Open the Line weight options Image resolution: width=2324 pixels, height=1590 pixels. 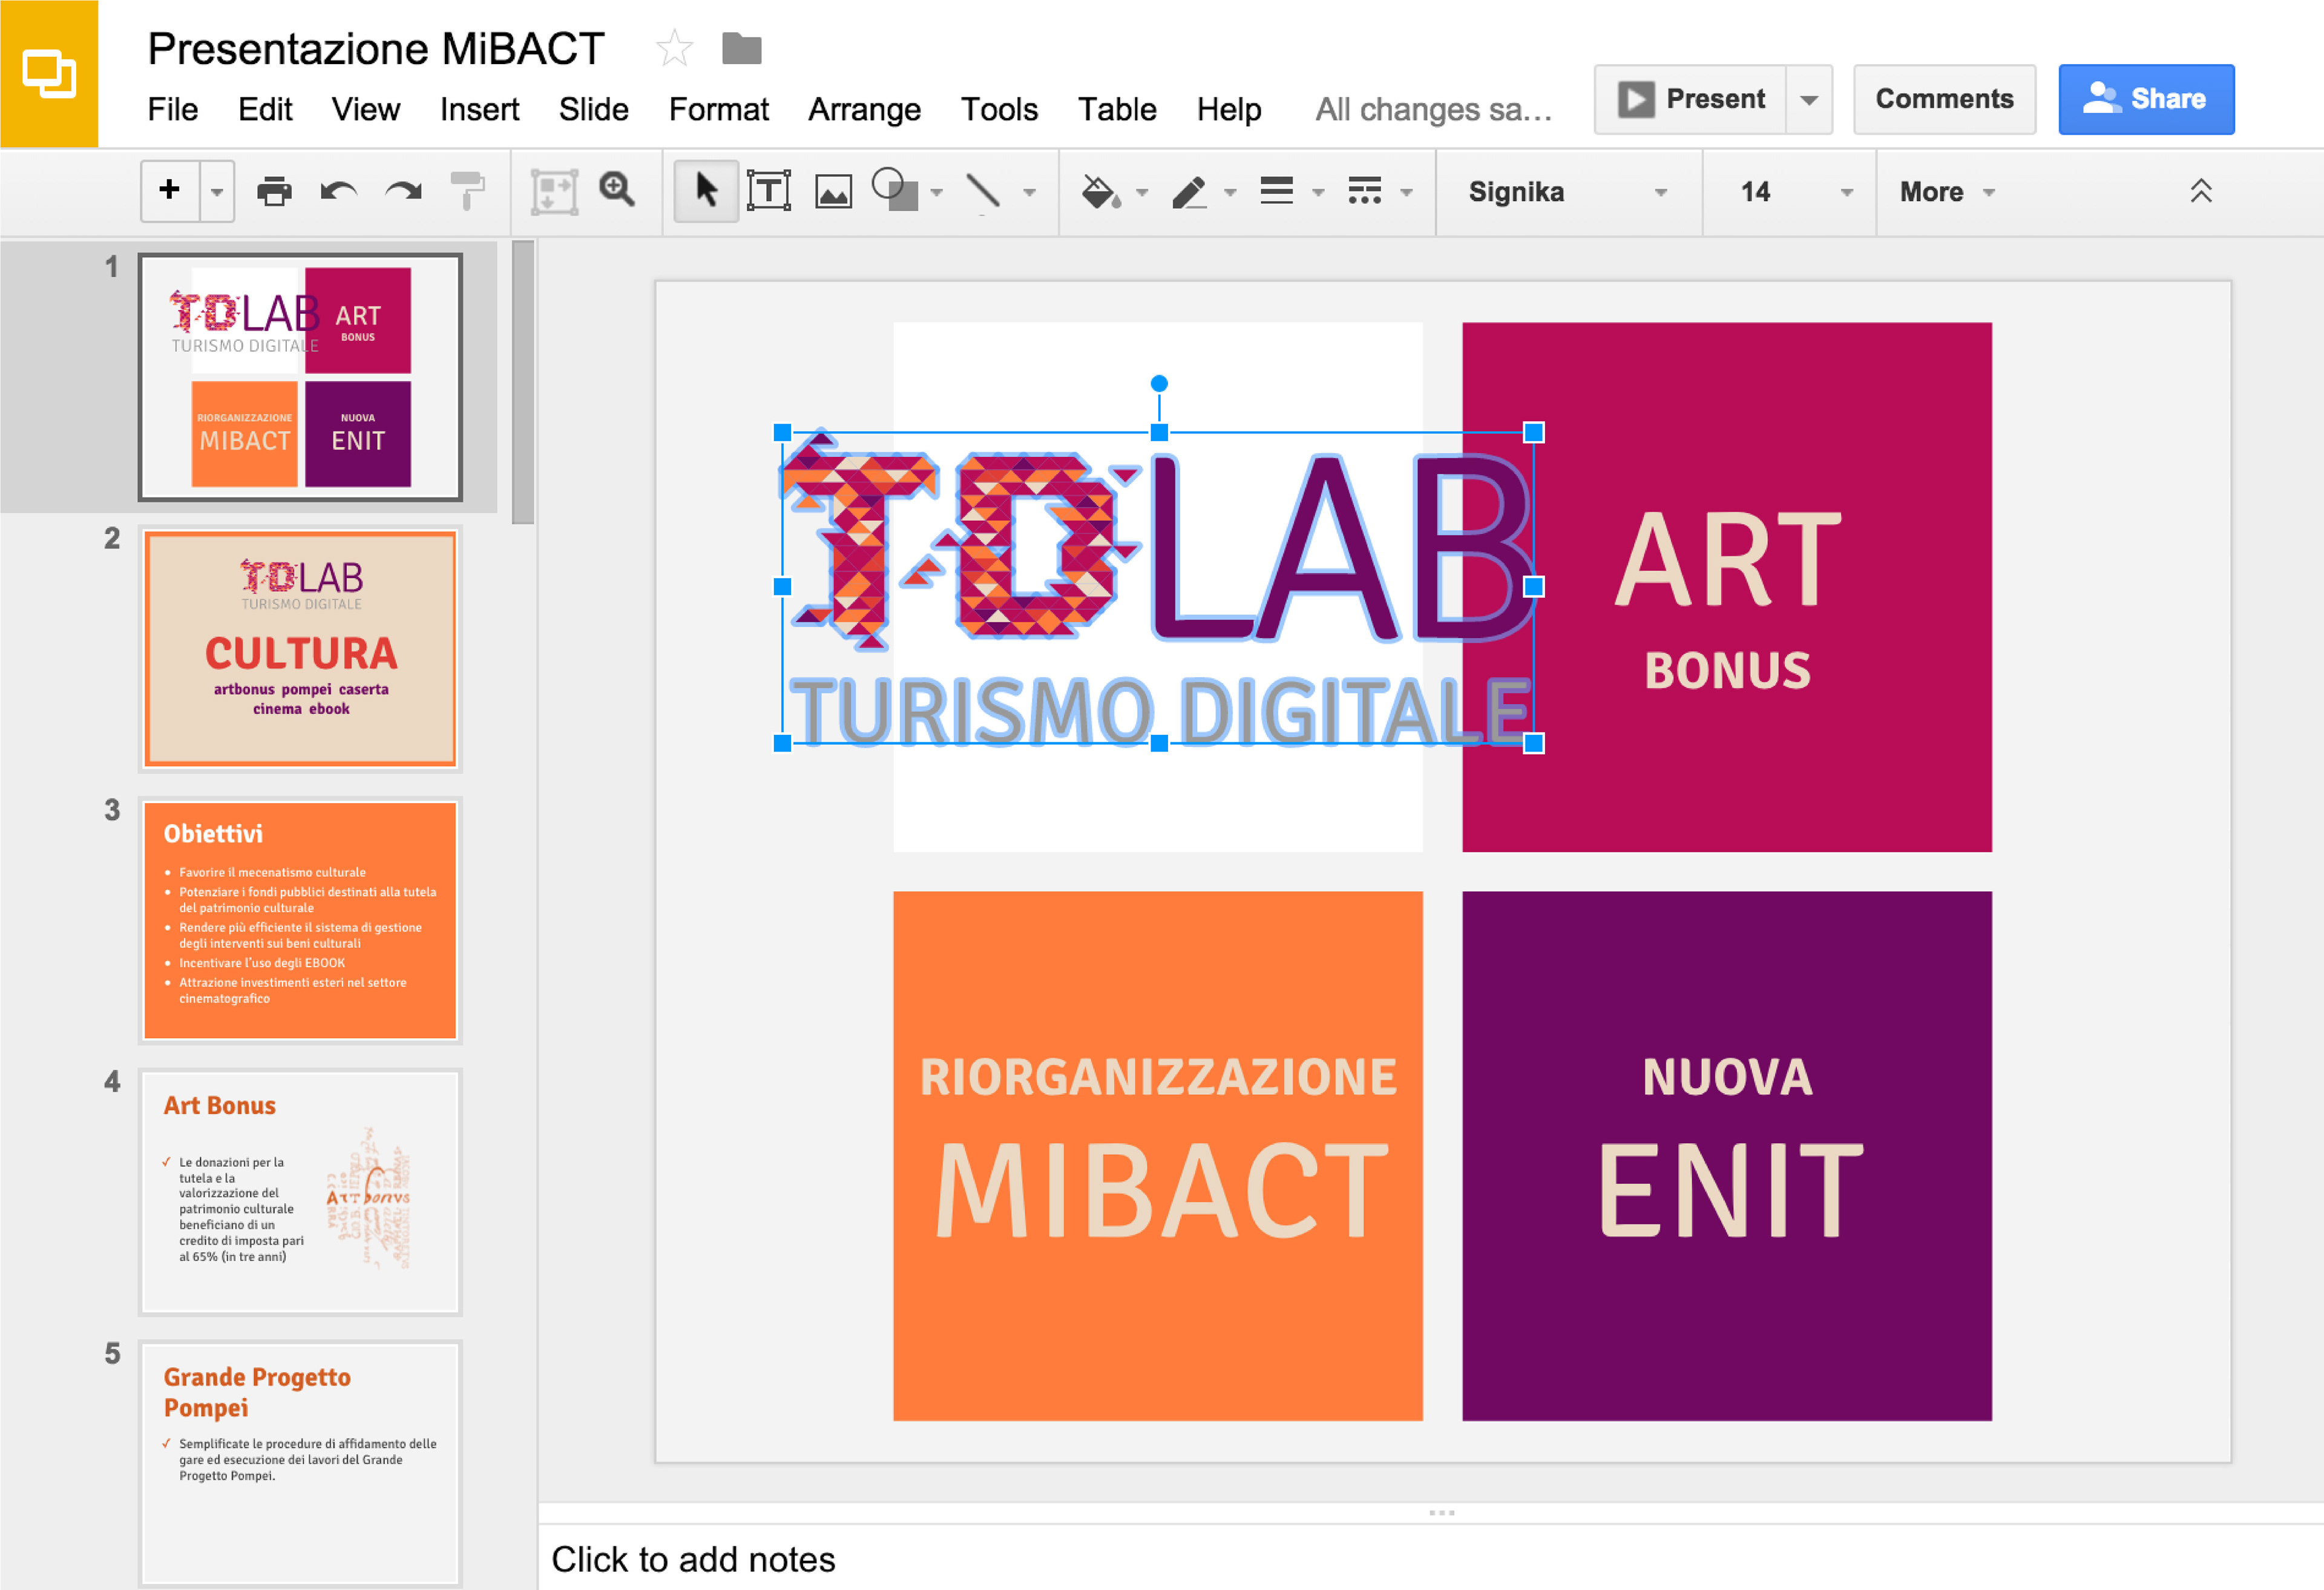point(1277,190)
